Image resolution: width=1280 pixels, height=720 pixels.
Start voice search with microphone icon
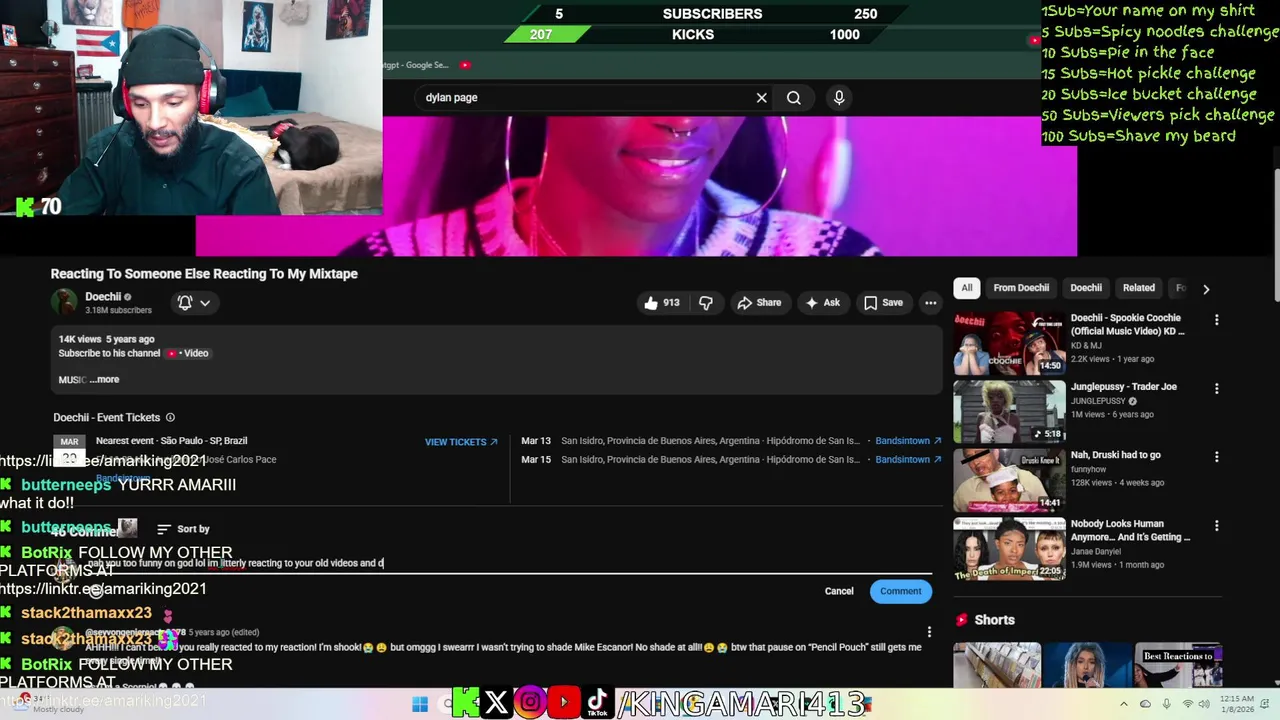click(x=839, y=97)
